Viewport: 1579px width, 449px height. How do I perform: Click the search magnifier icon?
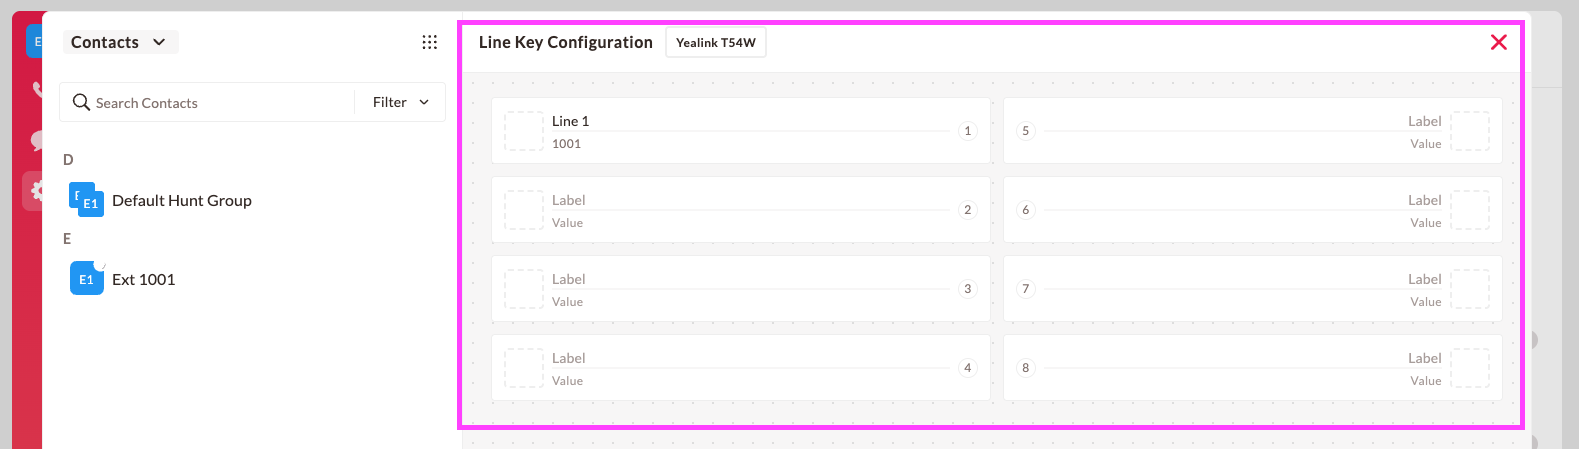(81, 102)
